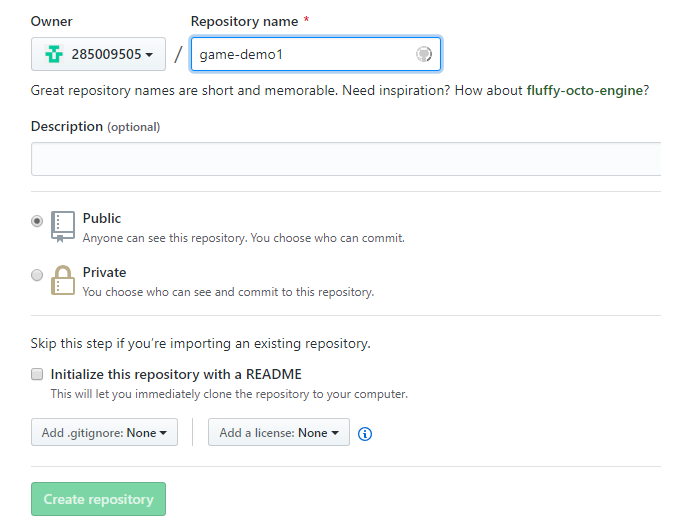Open the Owner dropdown 285009505
688x530 pixels.
[x=98, y=54]
